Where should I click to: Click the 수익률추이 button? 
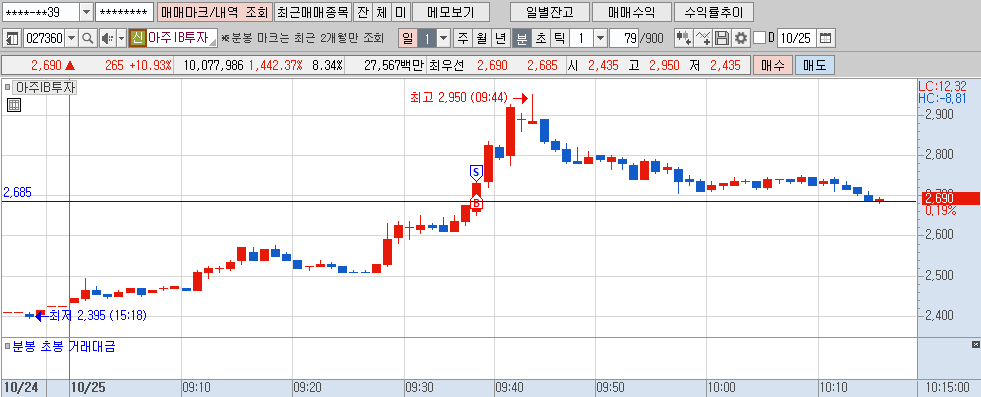714,12
